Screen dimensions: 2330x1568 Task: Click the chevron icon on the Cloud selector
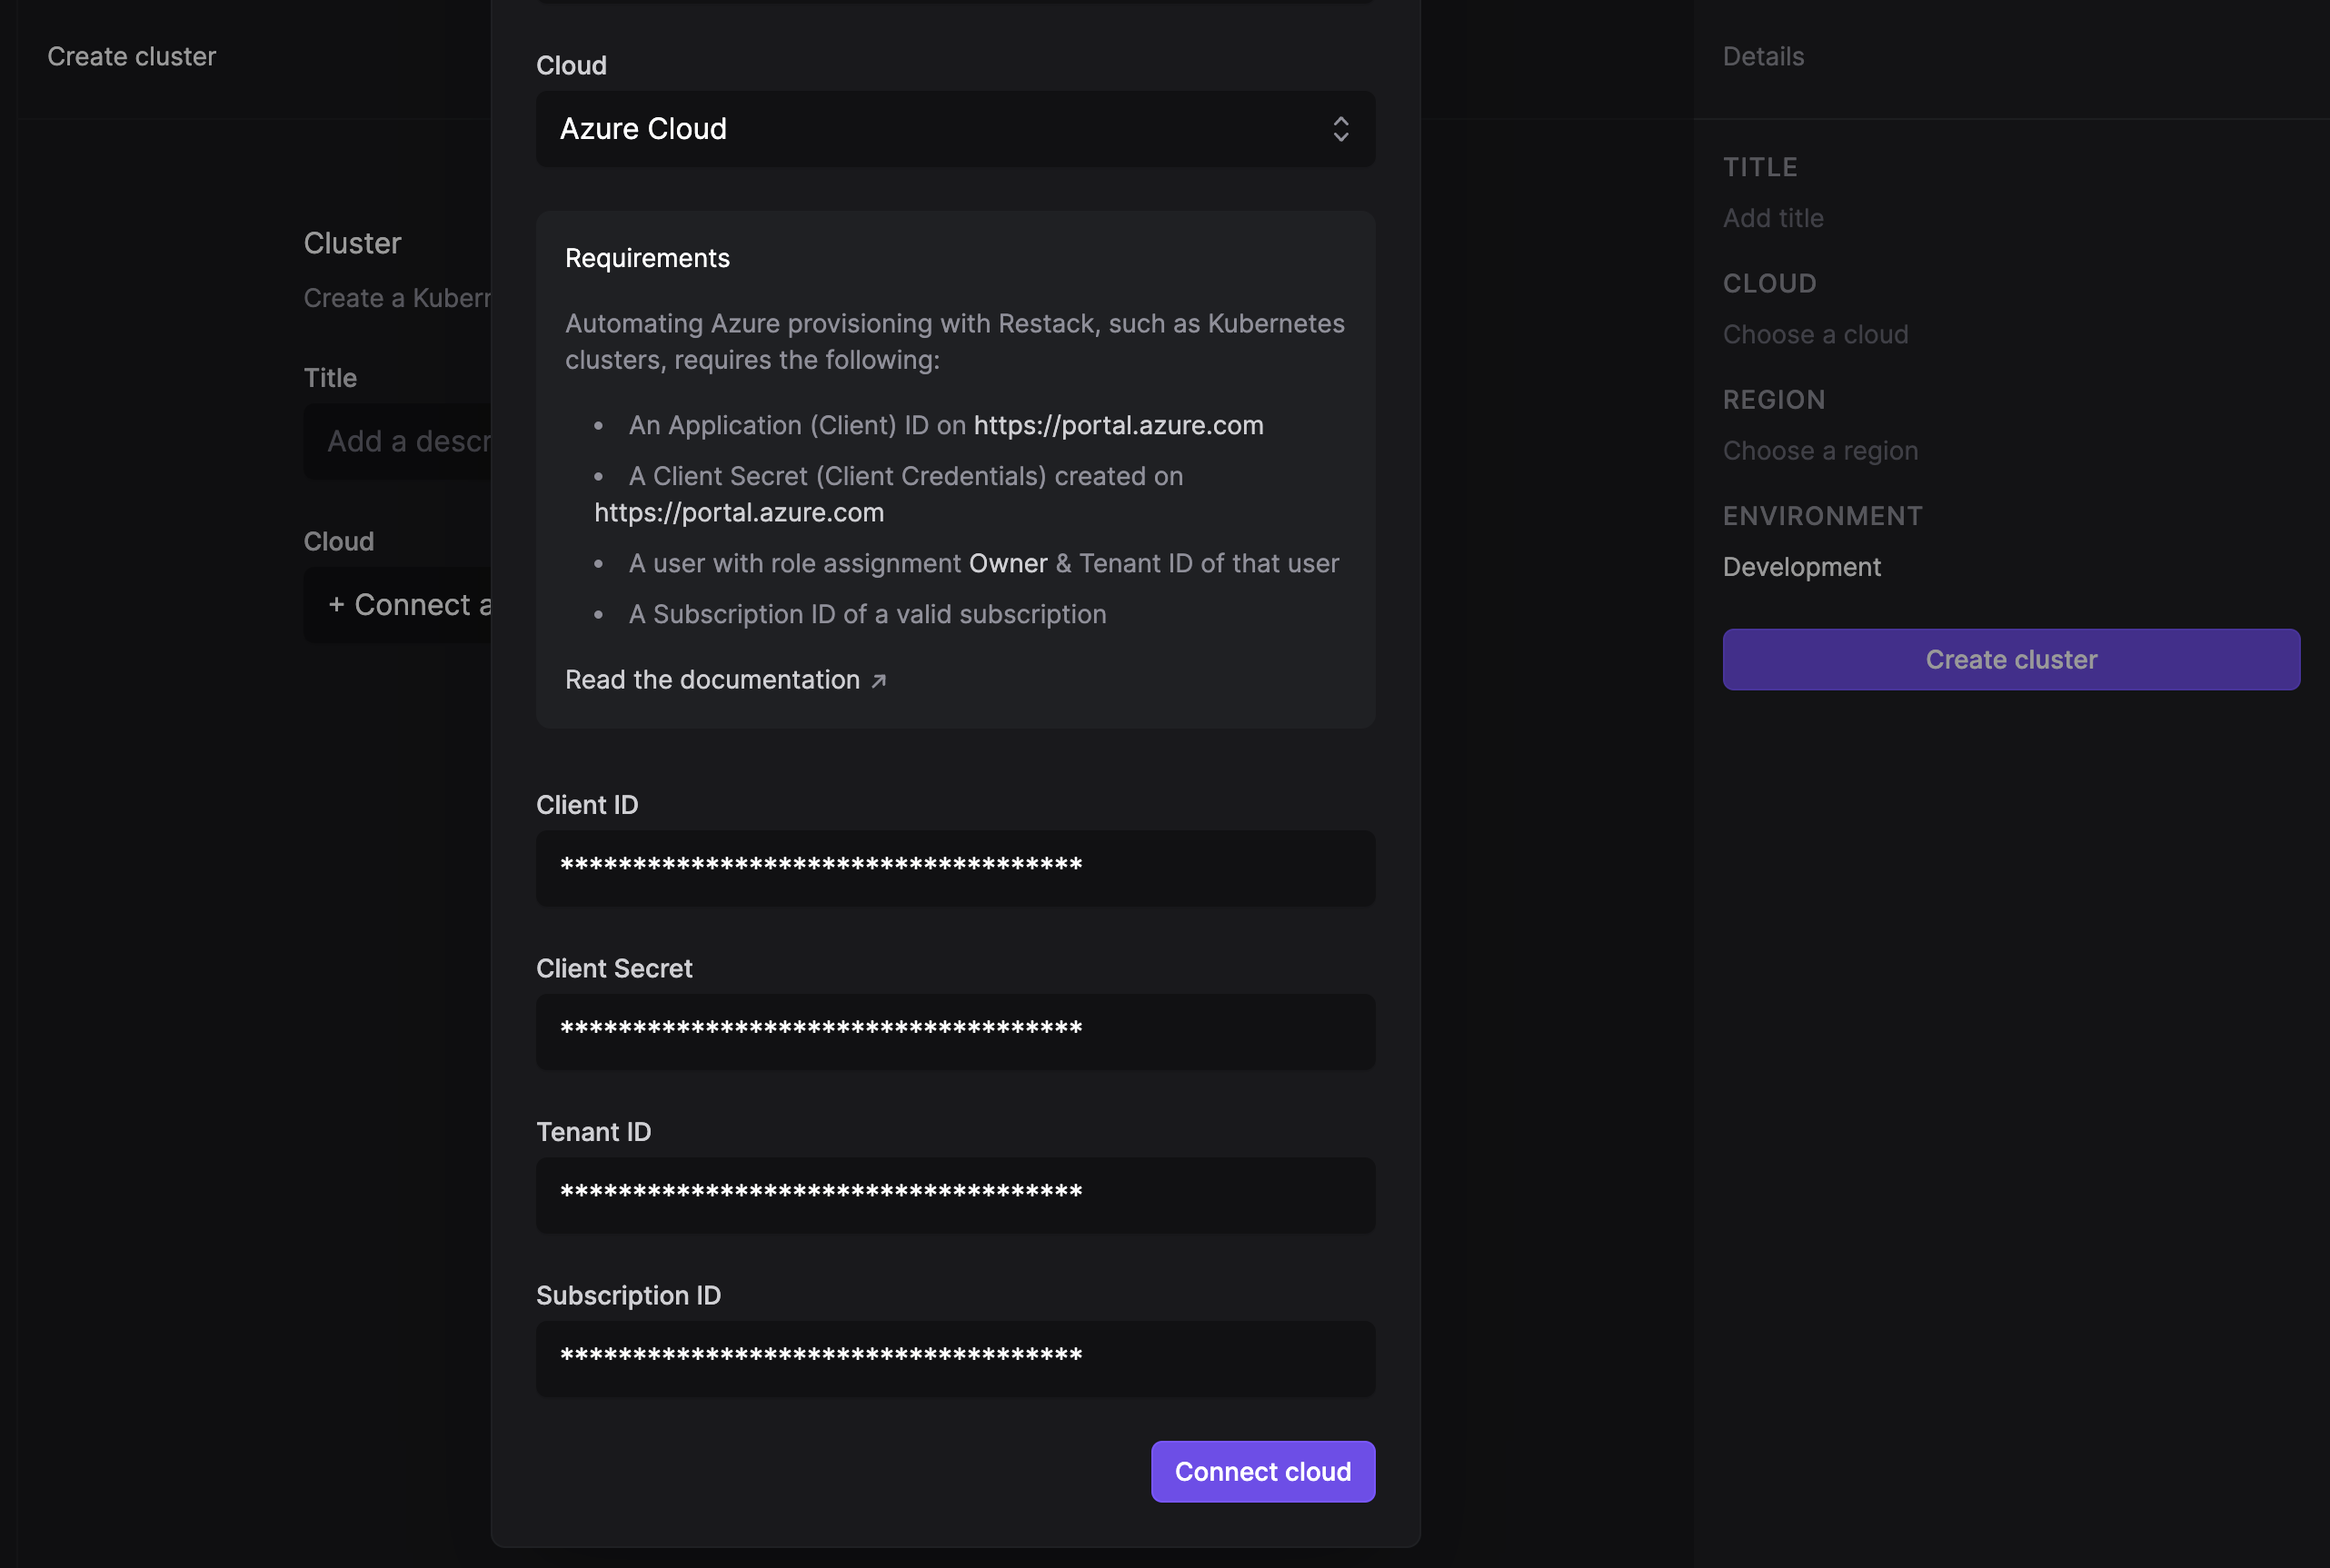(x=1341, y=129)
